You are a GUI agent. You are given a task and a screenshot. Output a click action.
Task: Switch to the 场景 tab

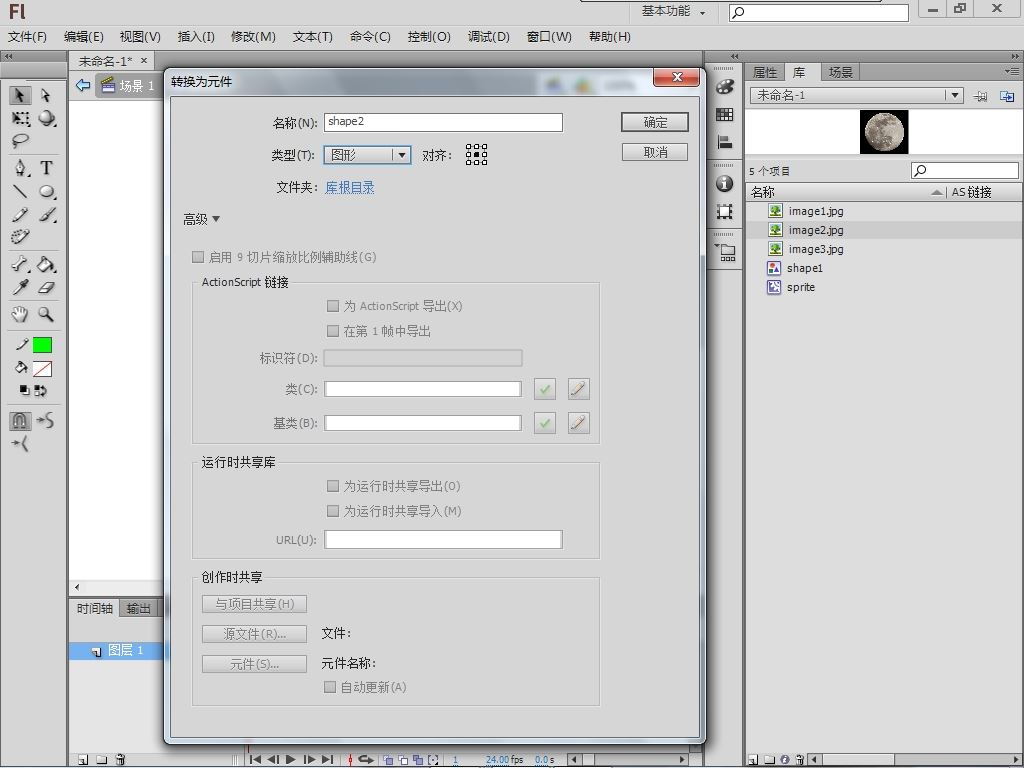(840, 72)
